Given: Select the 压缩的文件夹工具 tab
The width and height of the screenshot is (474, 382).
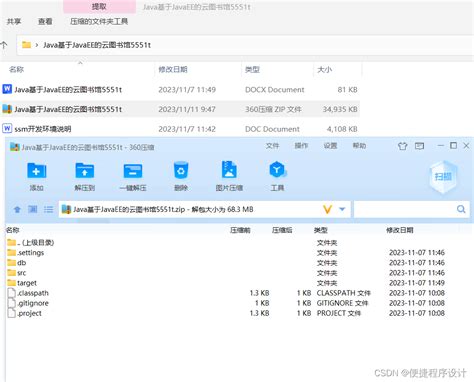Looking at the screenshot, I should tap(99, 22).
